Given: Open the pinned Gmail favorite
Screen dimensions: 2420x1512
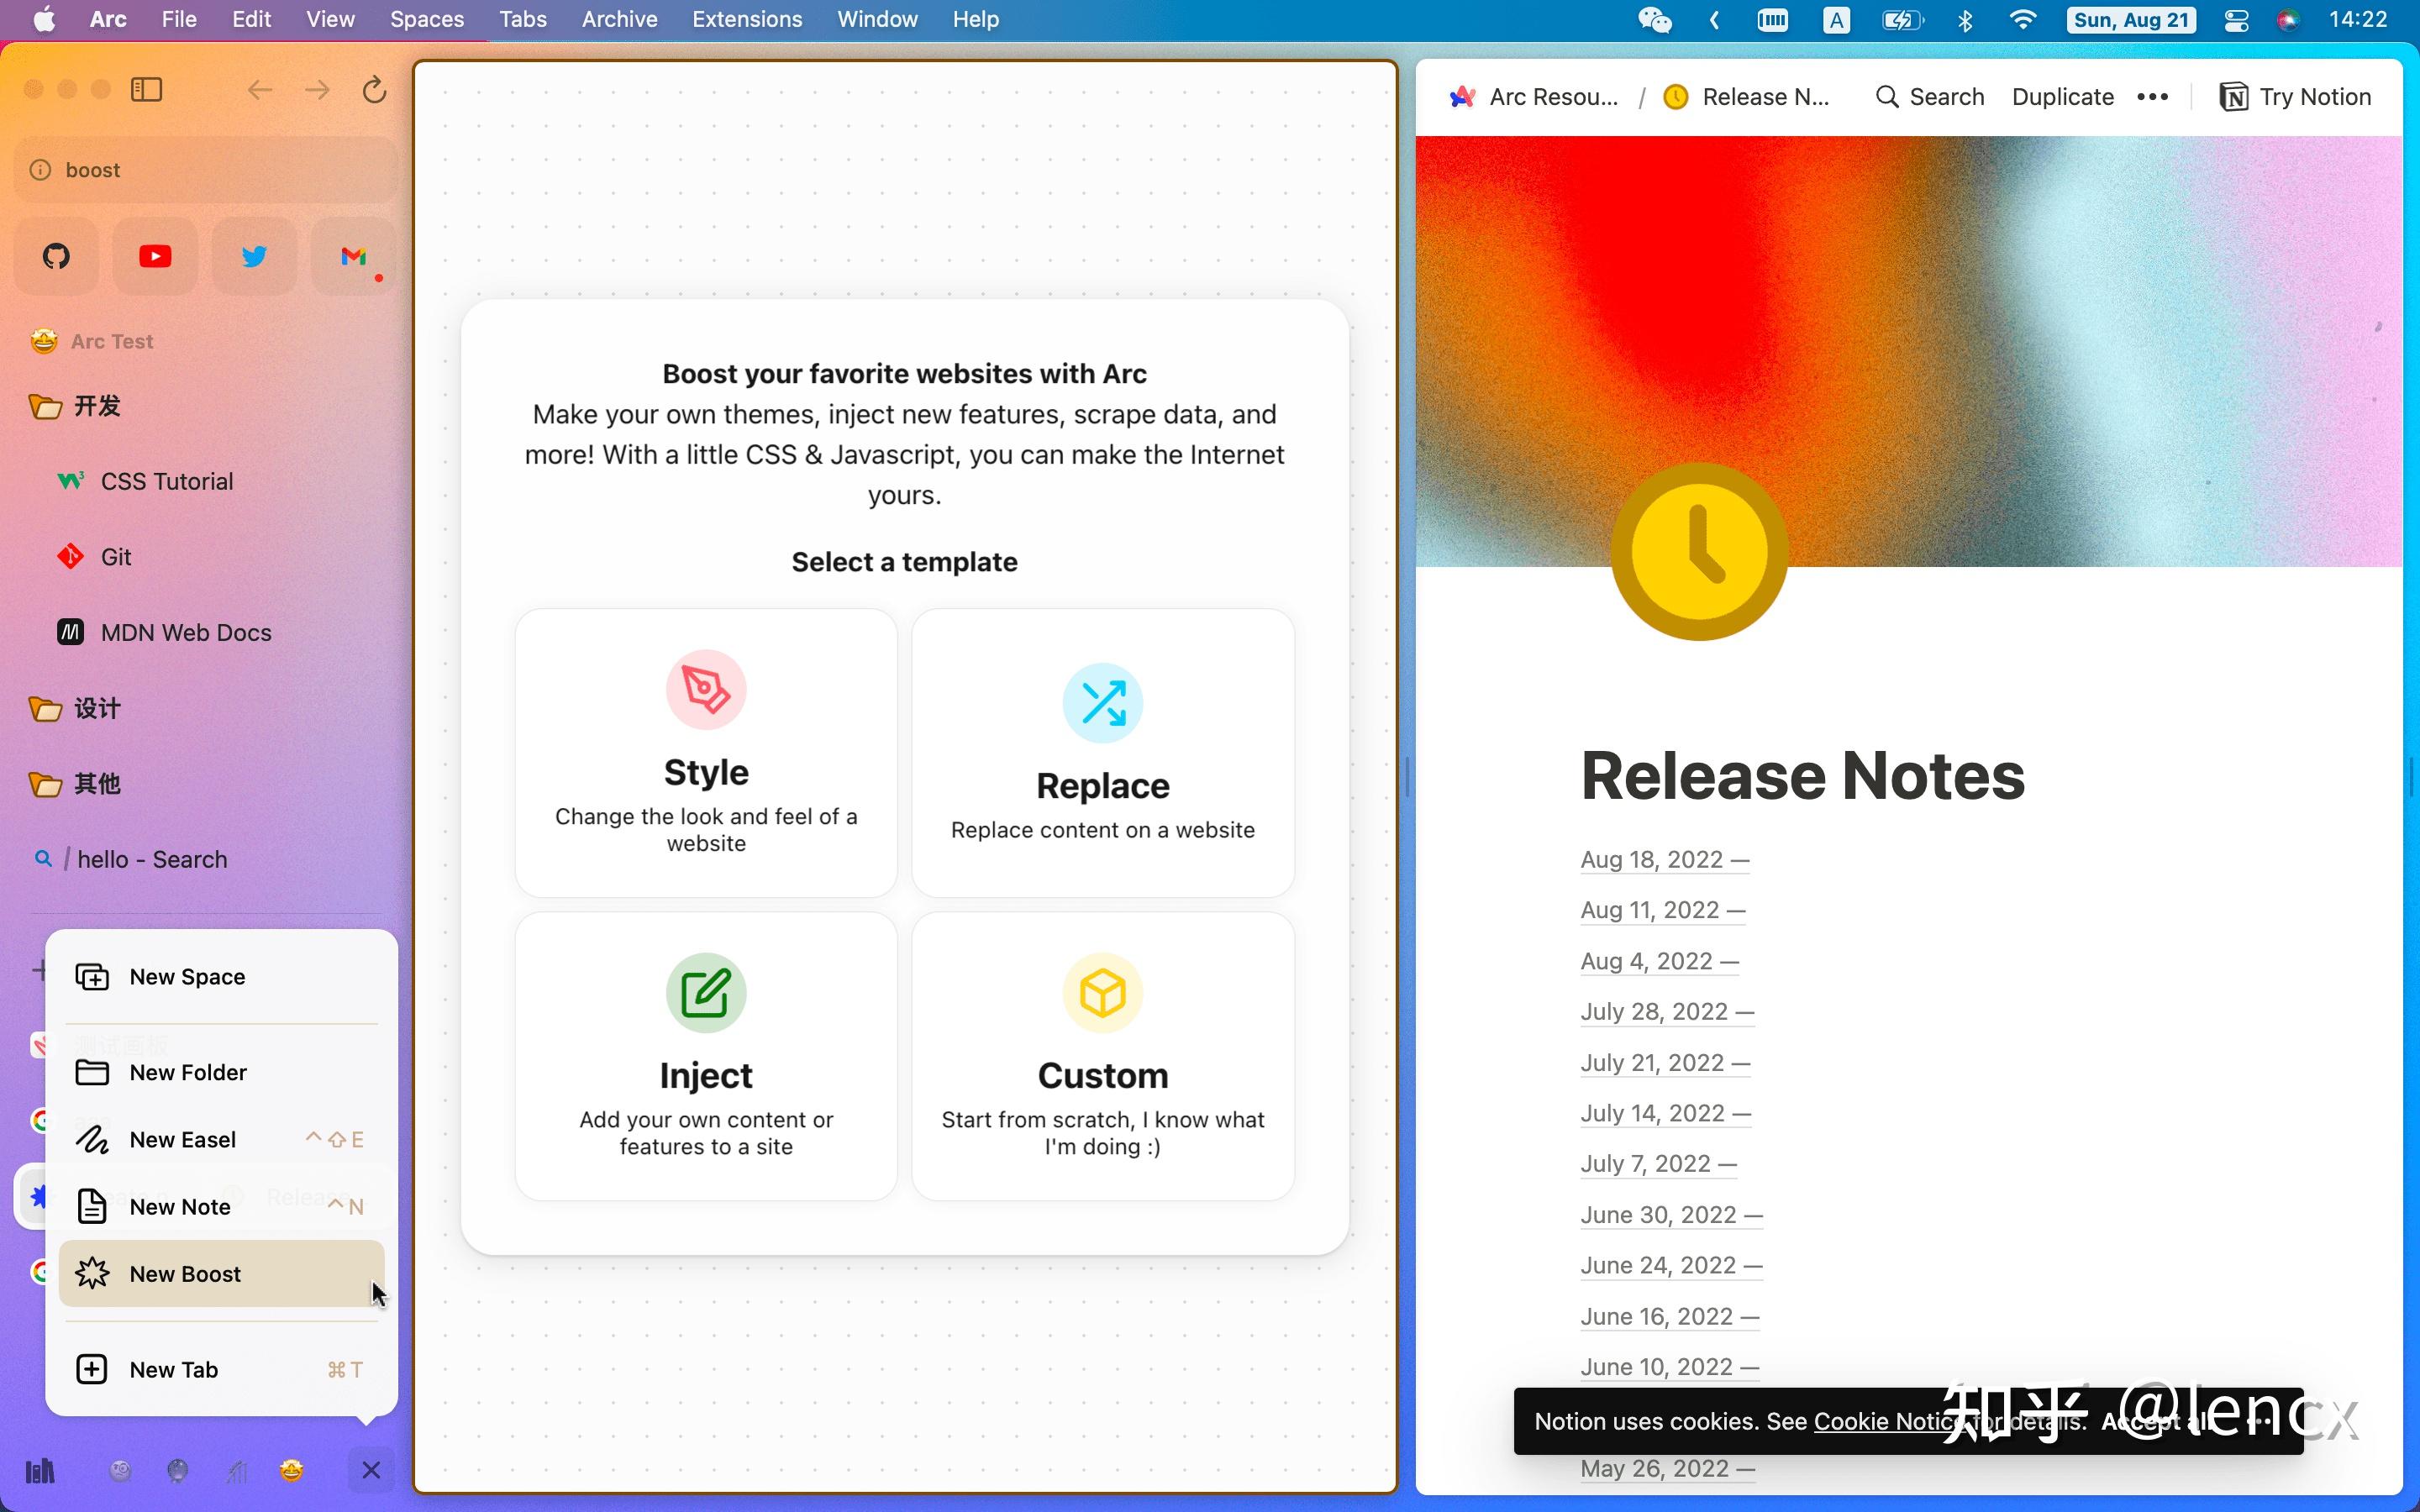Looking at the screenshot, I should pos(352,256).
